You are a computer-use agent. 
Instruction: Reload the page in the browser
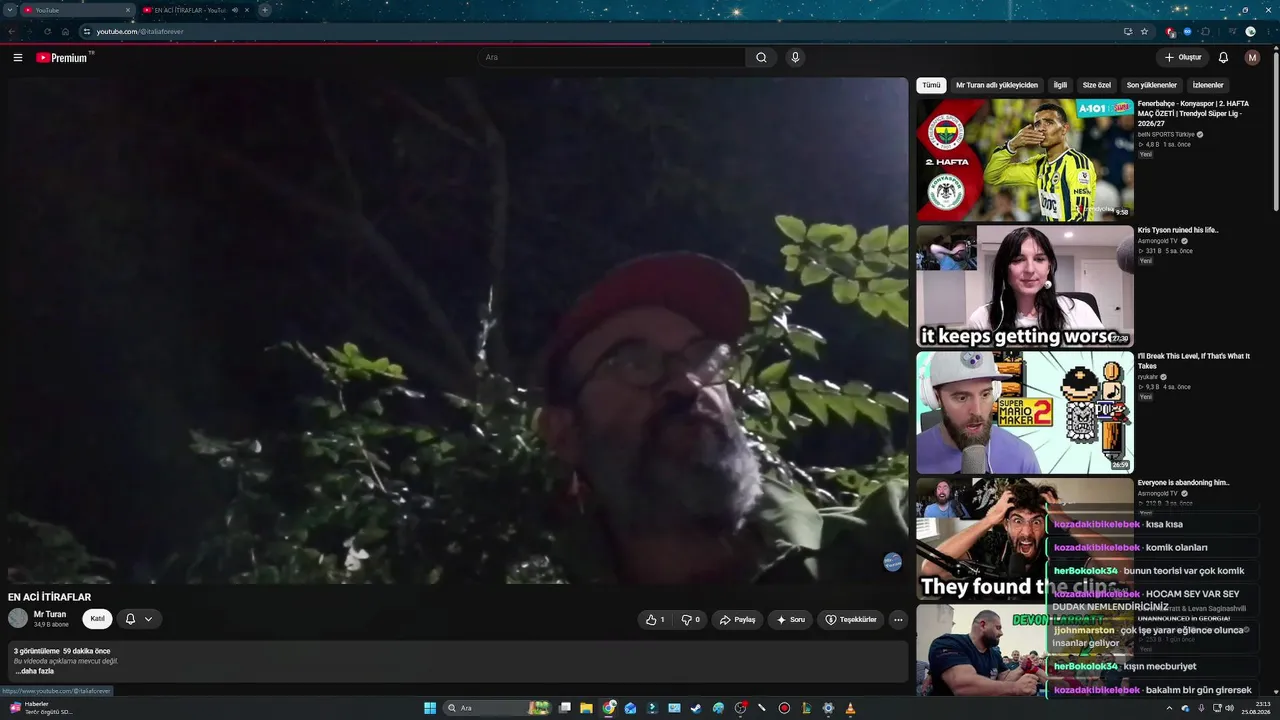click(x=47, y=32)
